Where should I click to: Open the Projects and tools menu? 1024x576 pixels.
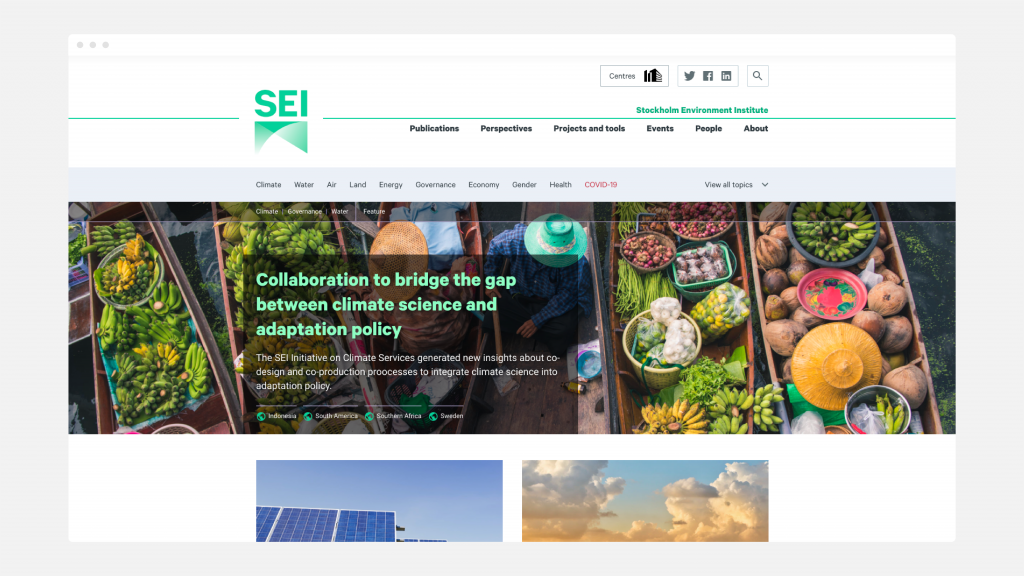coord(589,129)
